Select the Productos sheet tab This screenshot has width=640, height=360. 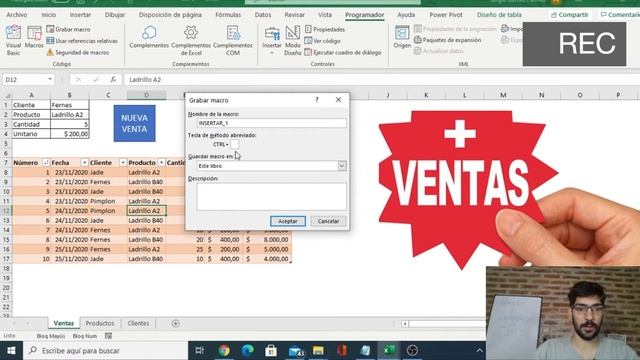click(100, 323)
